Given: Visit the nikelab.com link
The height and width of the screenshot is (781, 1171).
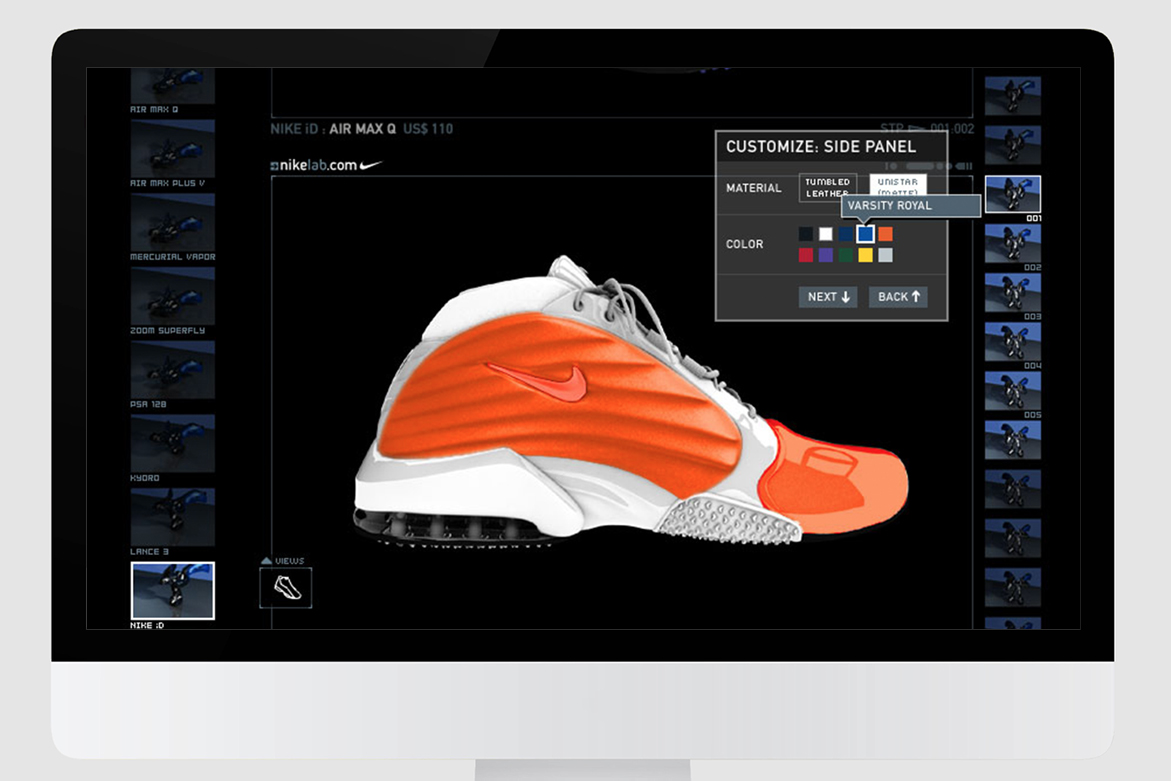Looking at the screenshot, I should [x=326, y=165].
